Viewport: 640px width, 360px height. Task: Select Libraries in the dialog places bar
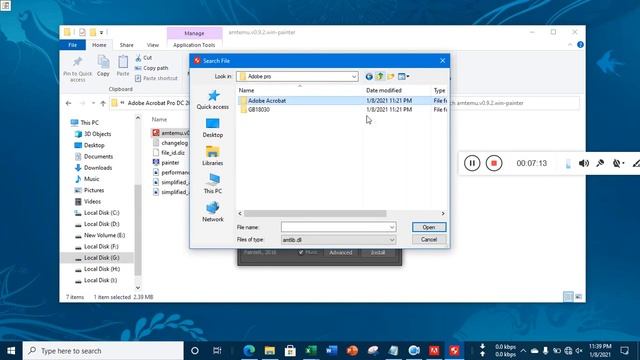pyautogui.click(x=213, y=156)
